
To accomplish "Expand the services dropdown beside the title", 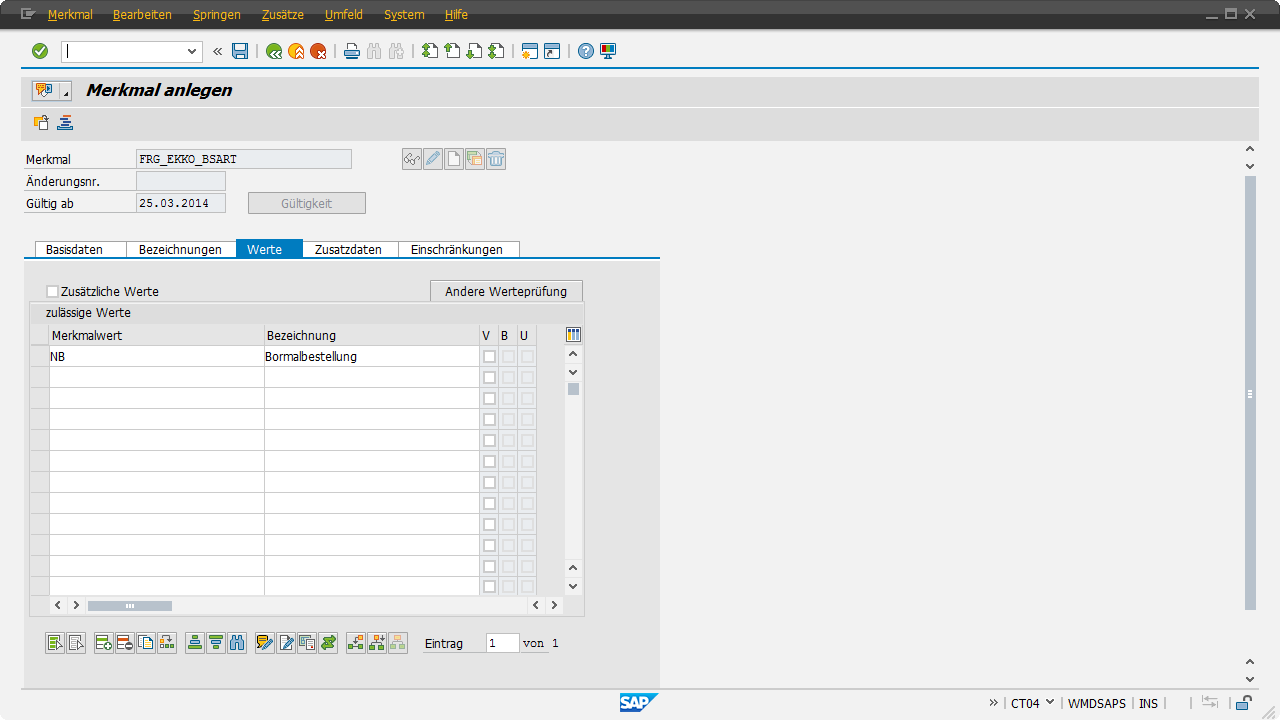I will pyautogui.click(x=66, y=92).
